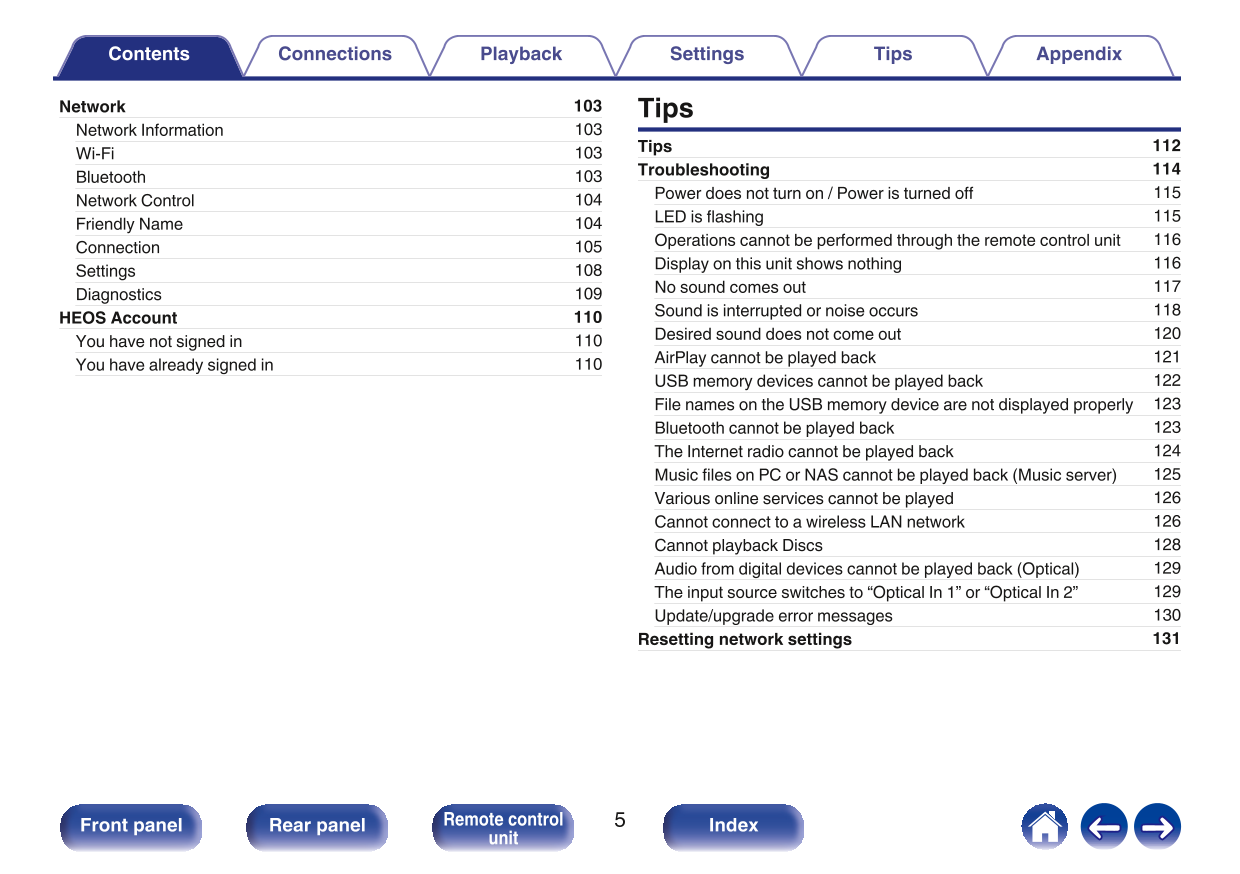
Task: Click the Front panel button
Action: [131, 826]
